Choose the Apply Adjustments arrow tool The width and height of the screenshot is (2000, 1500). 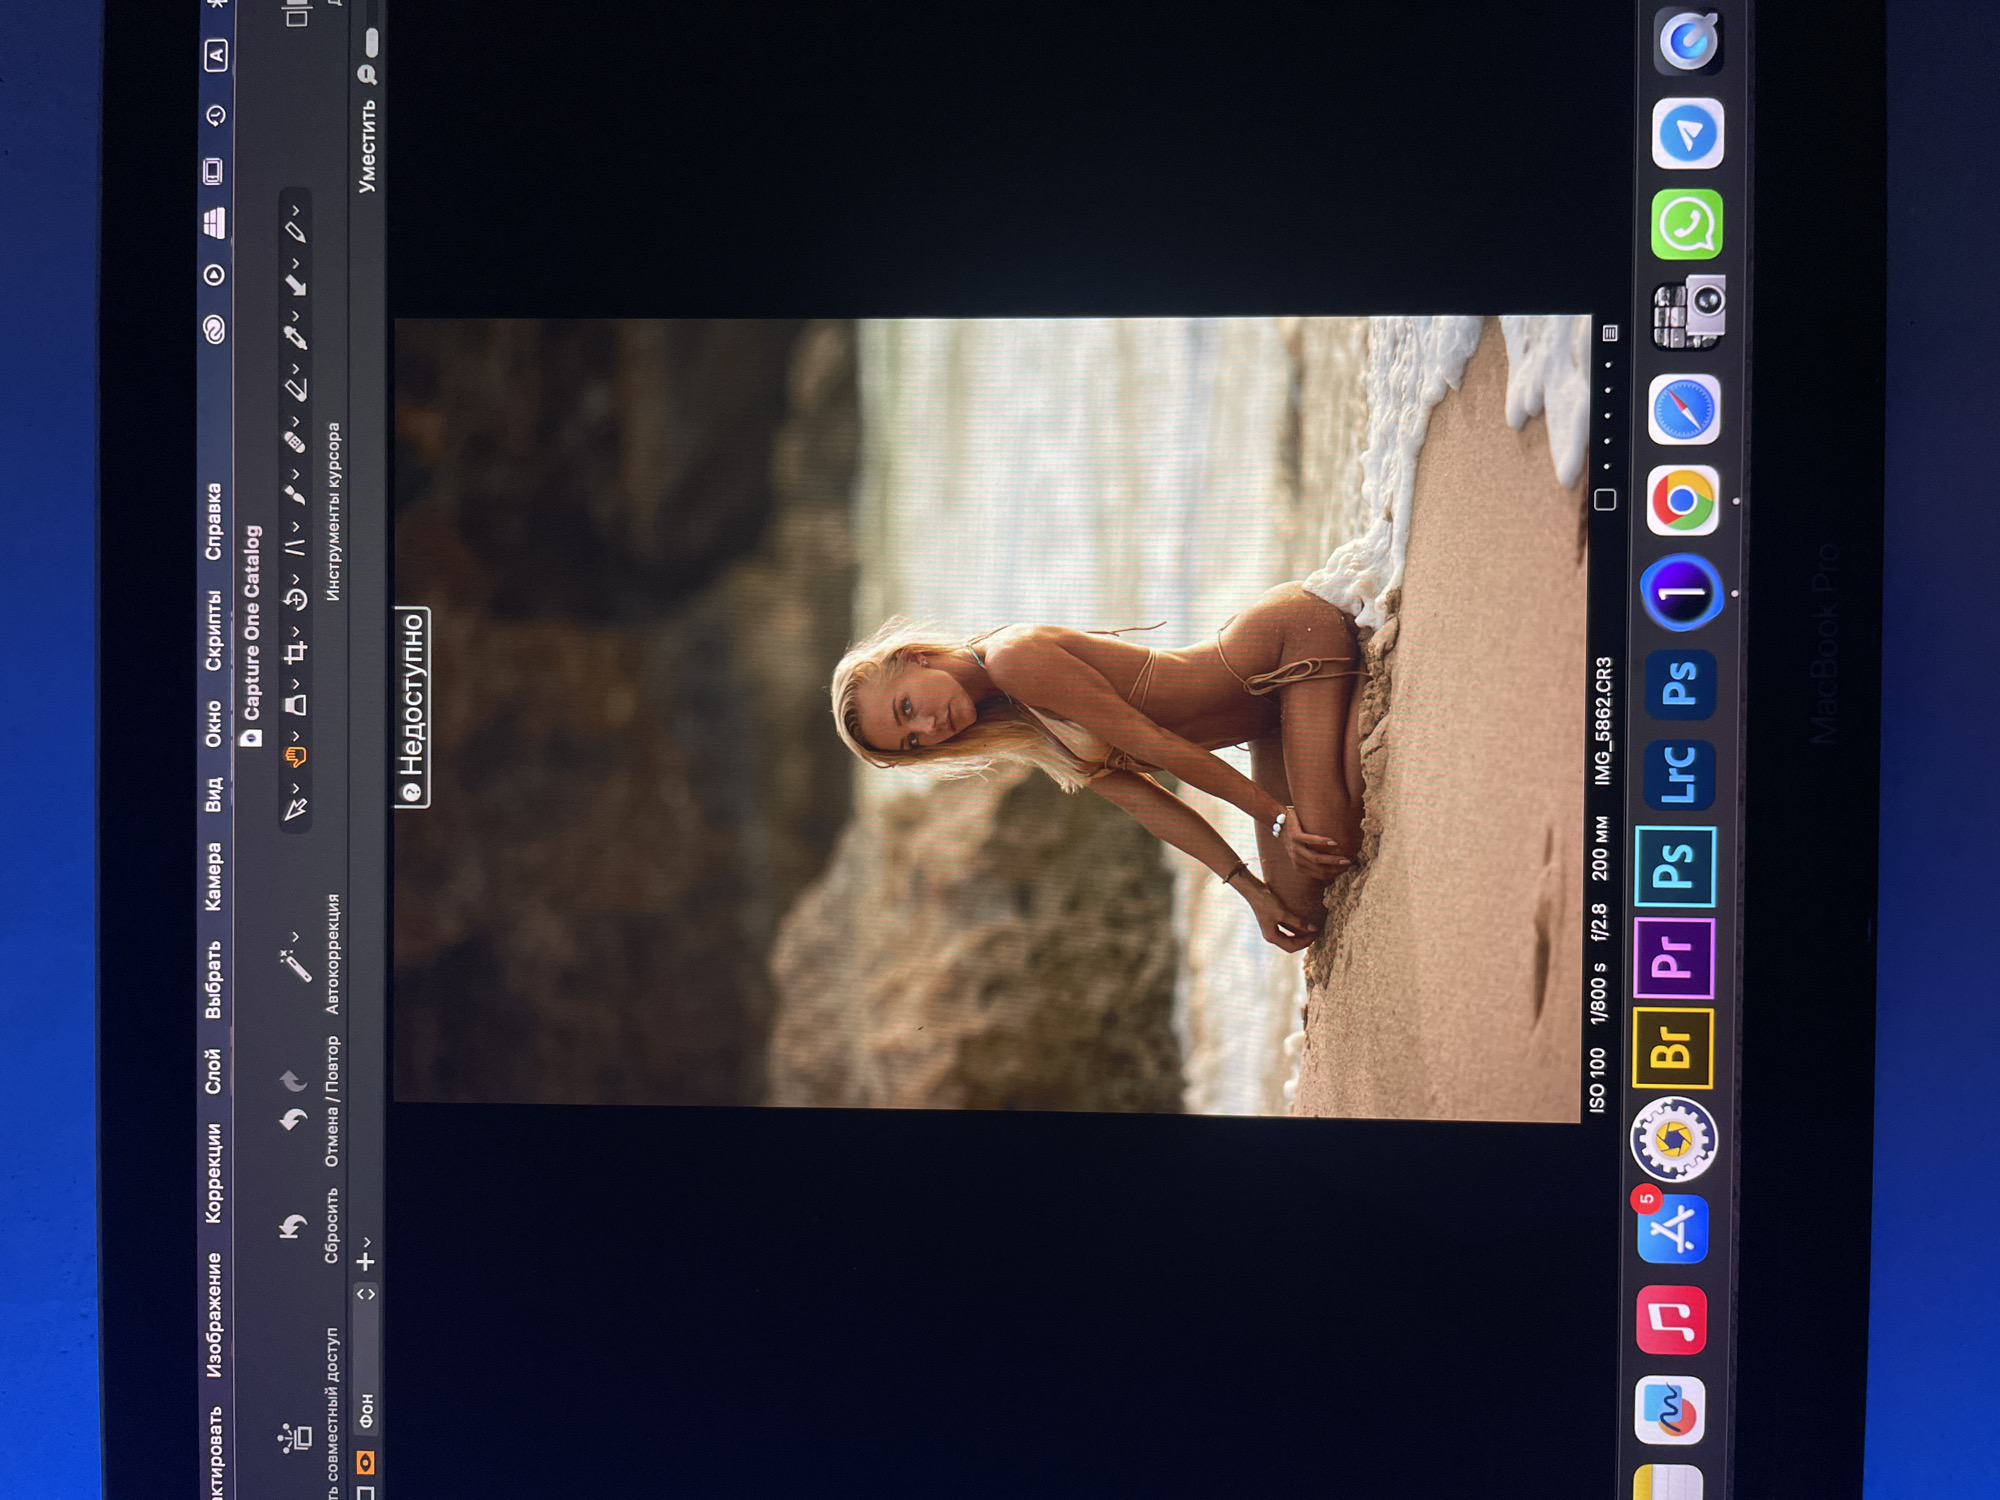294,284
